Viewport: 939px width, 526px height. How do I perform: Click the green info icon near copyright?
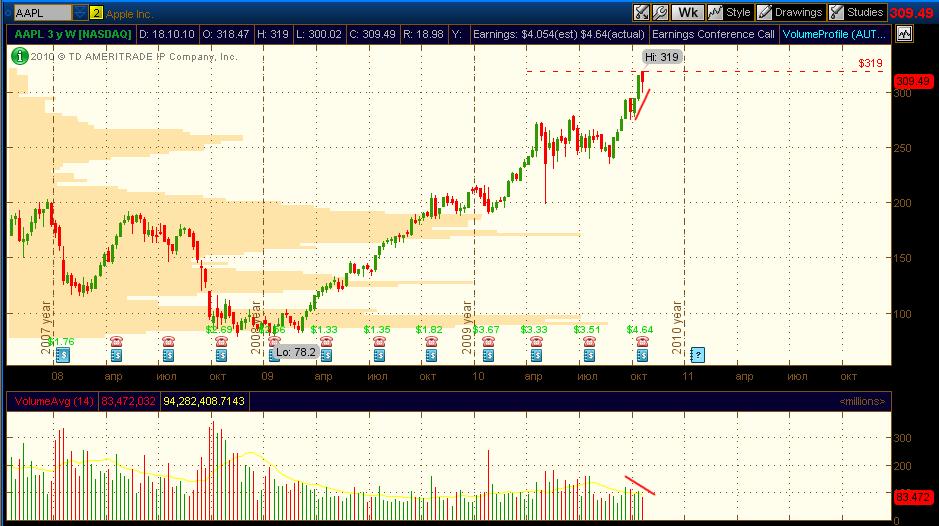tap(19, 56)
